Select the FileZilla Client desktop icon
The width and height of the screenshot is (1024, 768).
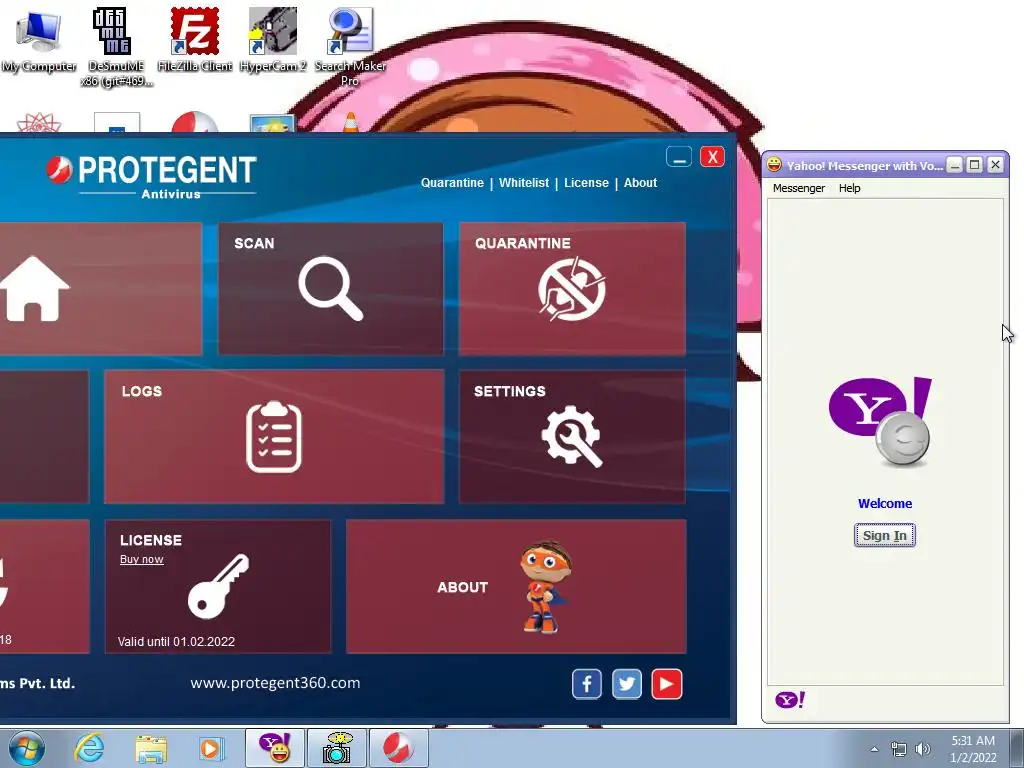195,40
